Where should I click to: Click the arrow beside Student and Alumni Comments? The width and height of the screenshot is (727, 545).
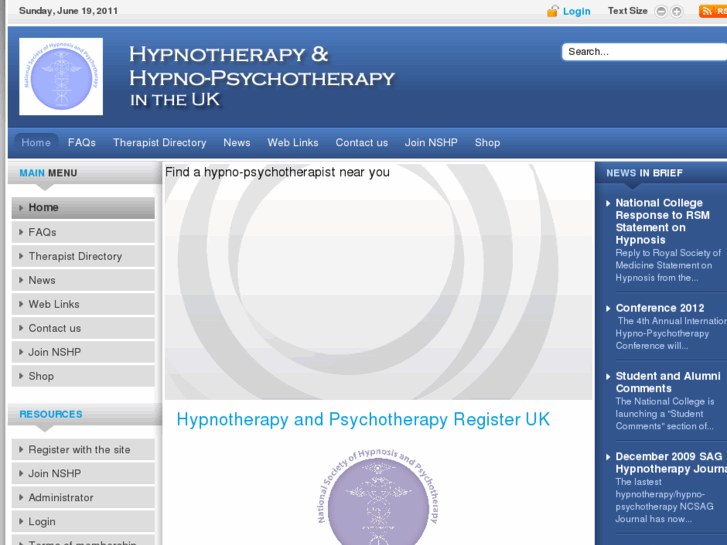pos(608,377)
